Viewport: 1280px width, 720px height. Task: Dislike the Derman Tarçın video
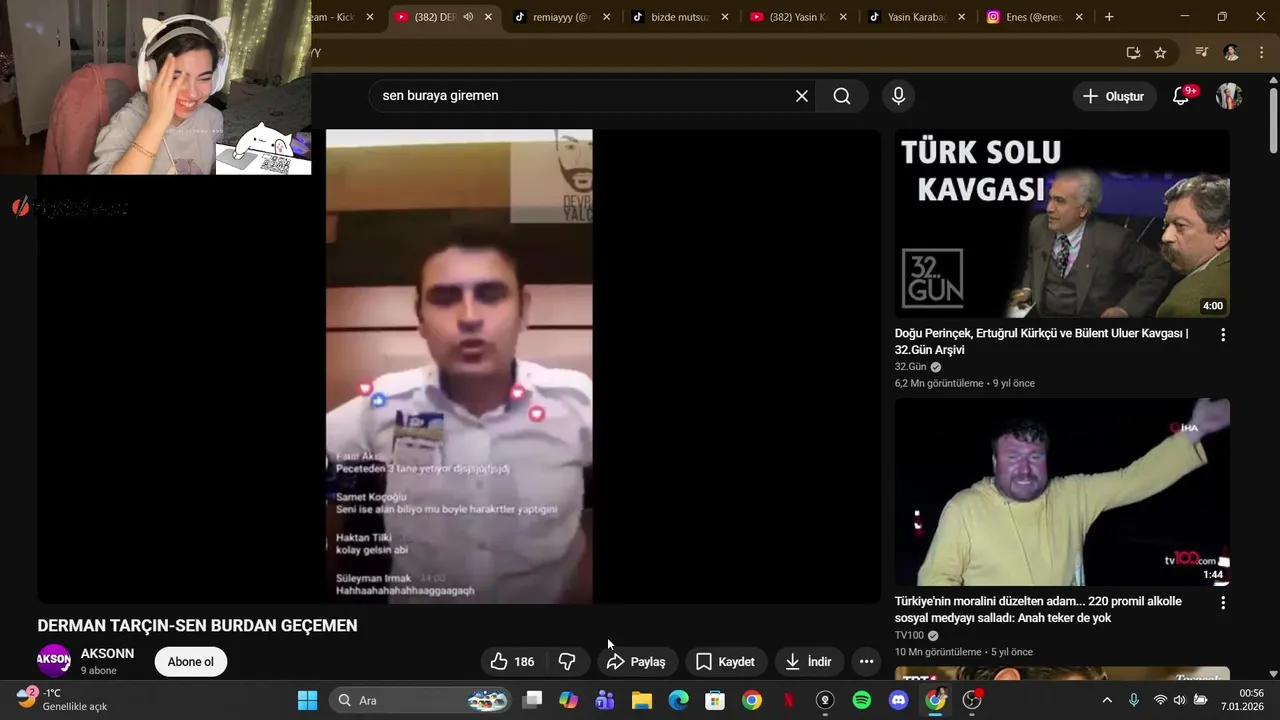coord(567,662)
